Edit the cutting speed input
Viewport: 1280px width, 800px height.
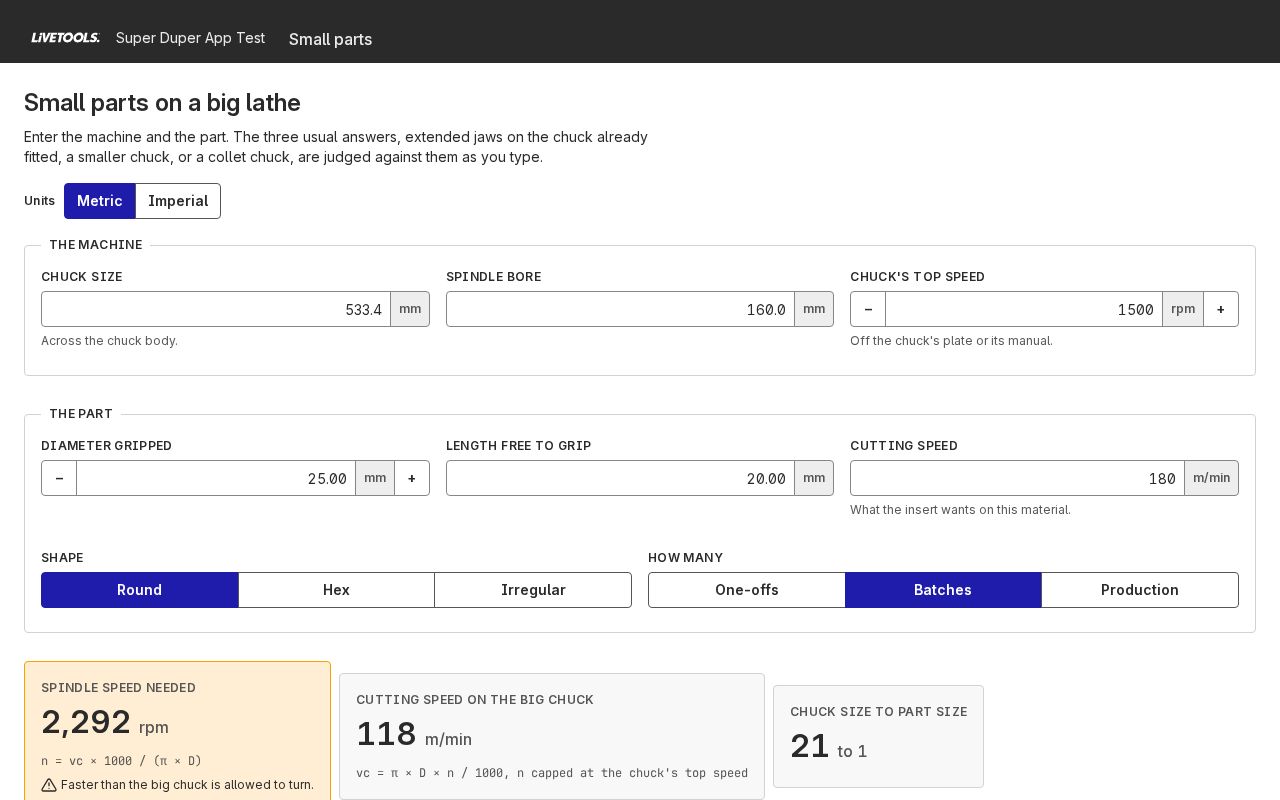coord(1017,478)
